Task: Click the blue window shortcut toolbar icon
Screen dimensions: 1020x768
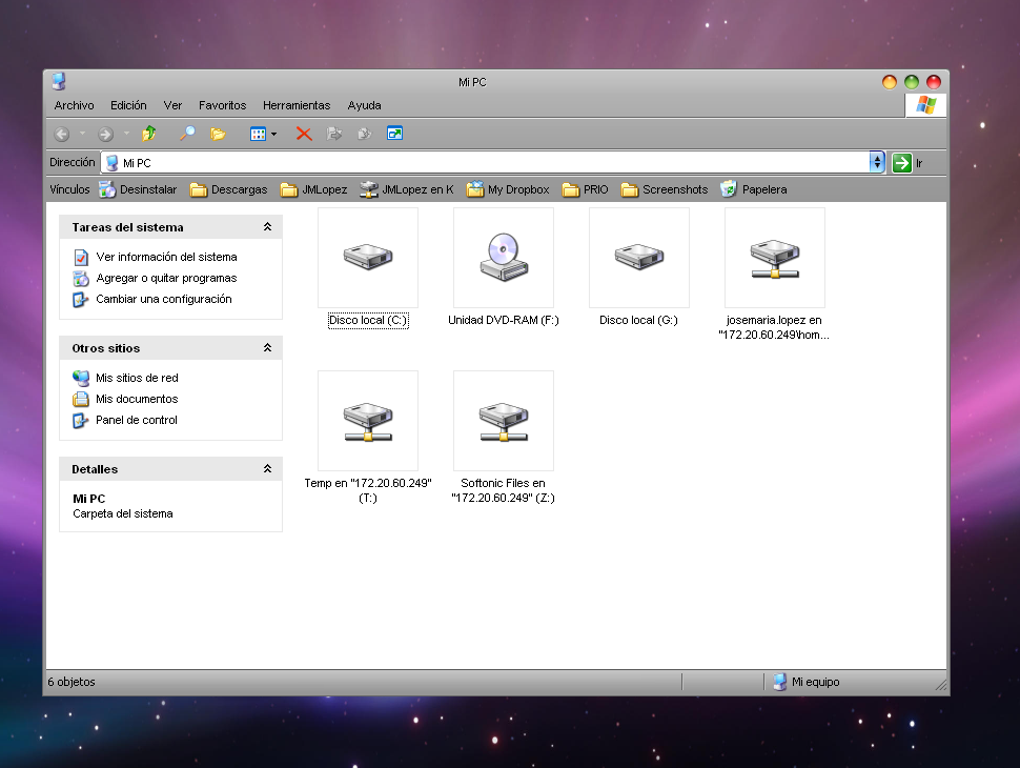Action: tap(395, 133)
